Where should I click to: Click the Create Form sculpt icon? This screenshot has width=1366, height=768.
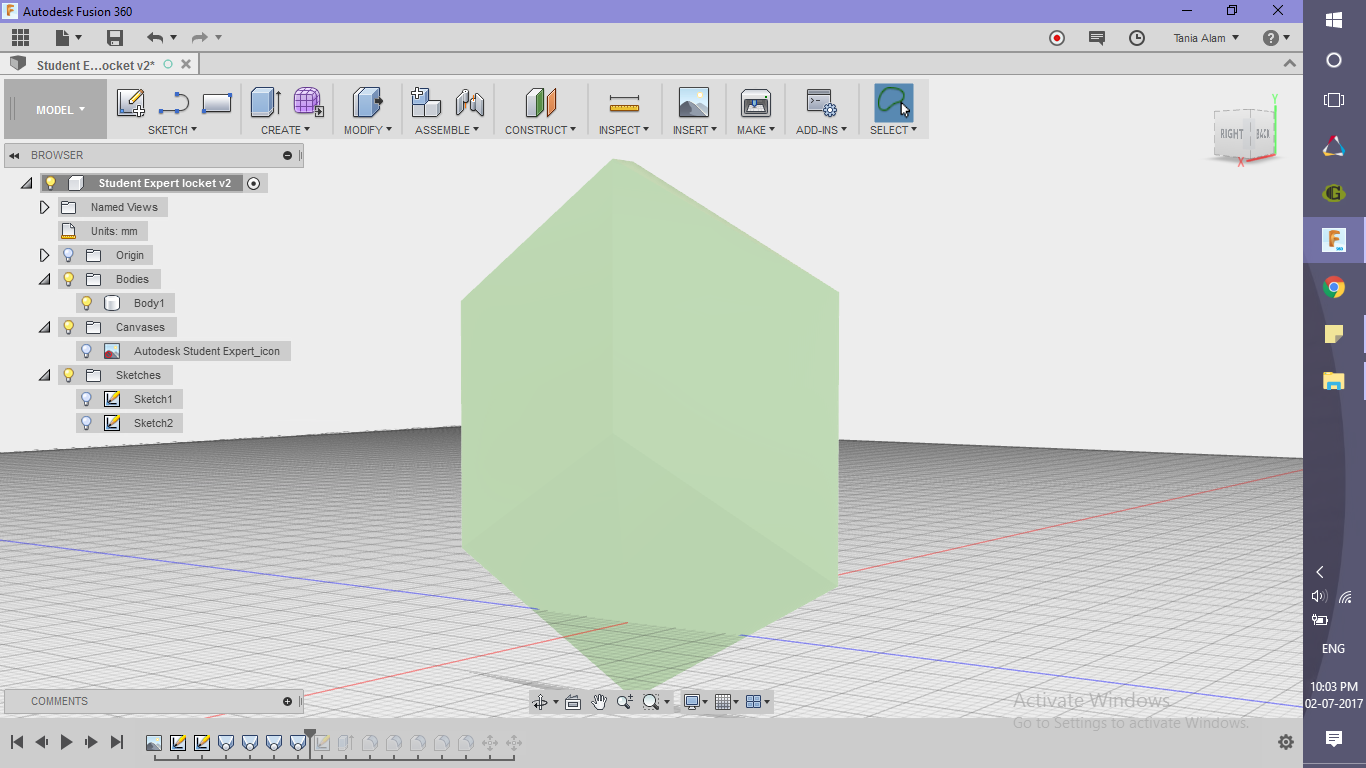point(308,103)
